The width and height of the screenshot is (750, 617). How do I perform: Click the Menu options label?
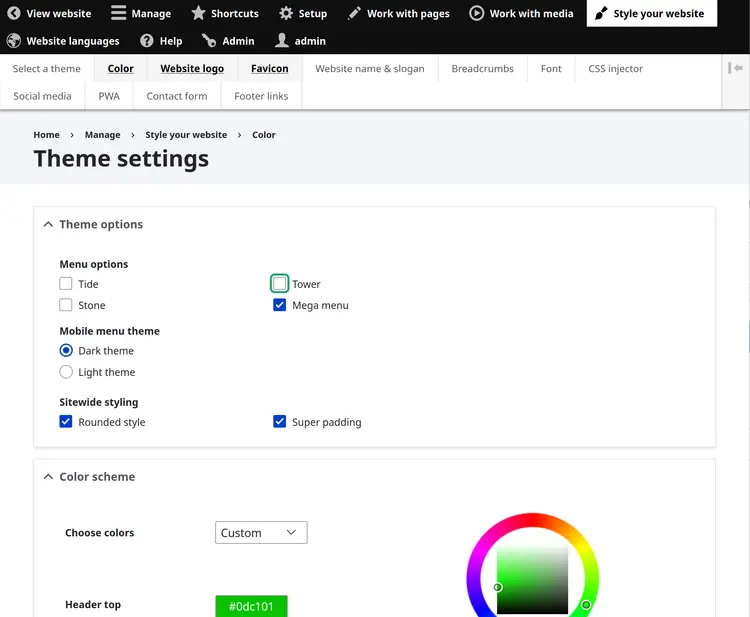click(x=94, y=264)
